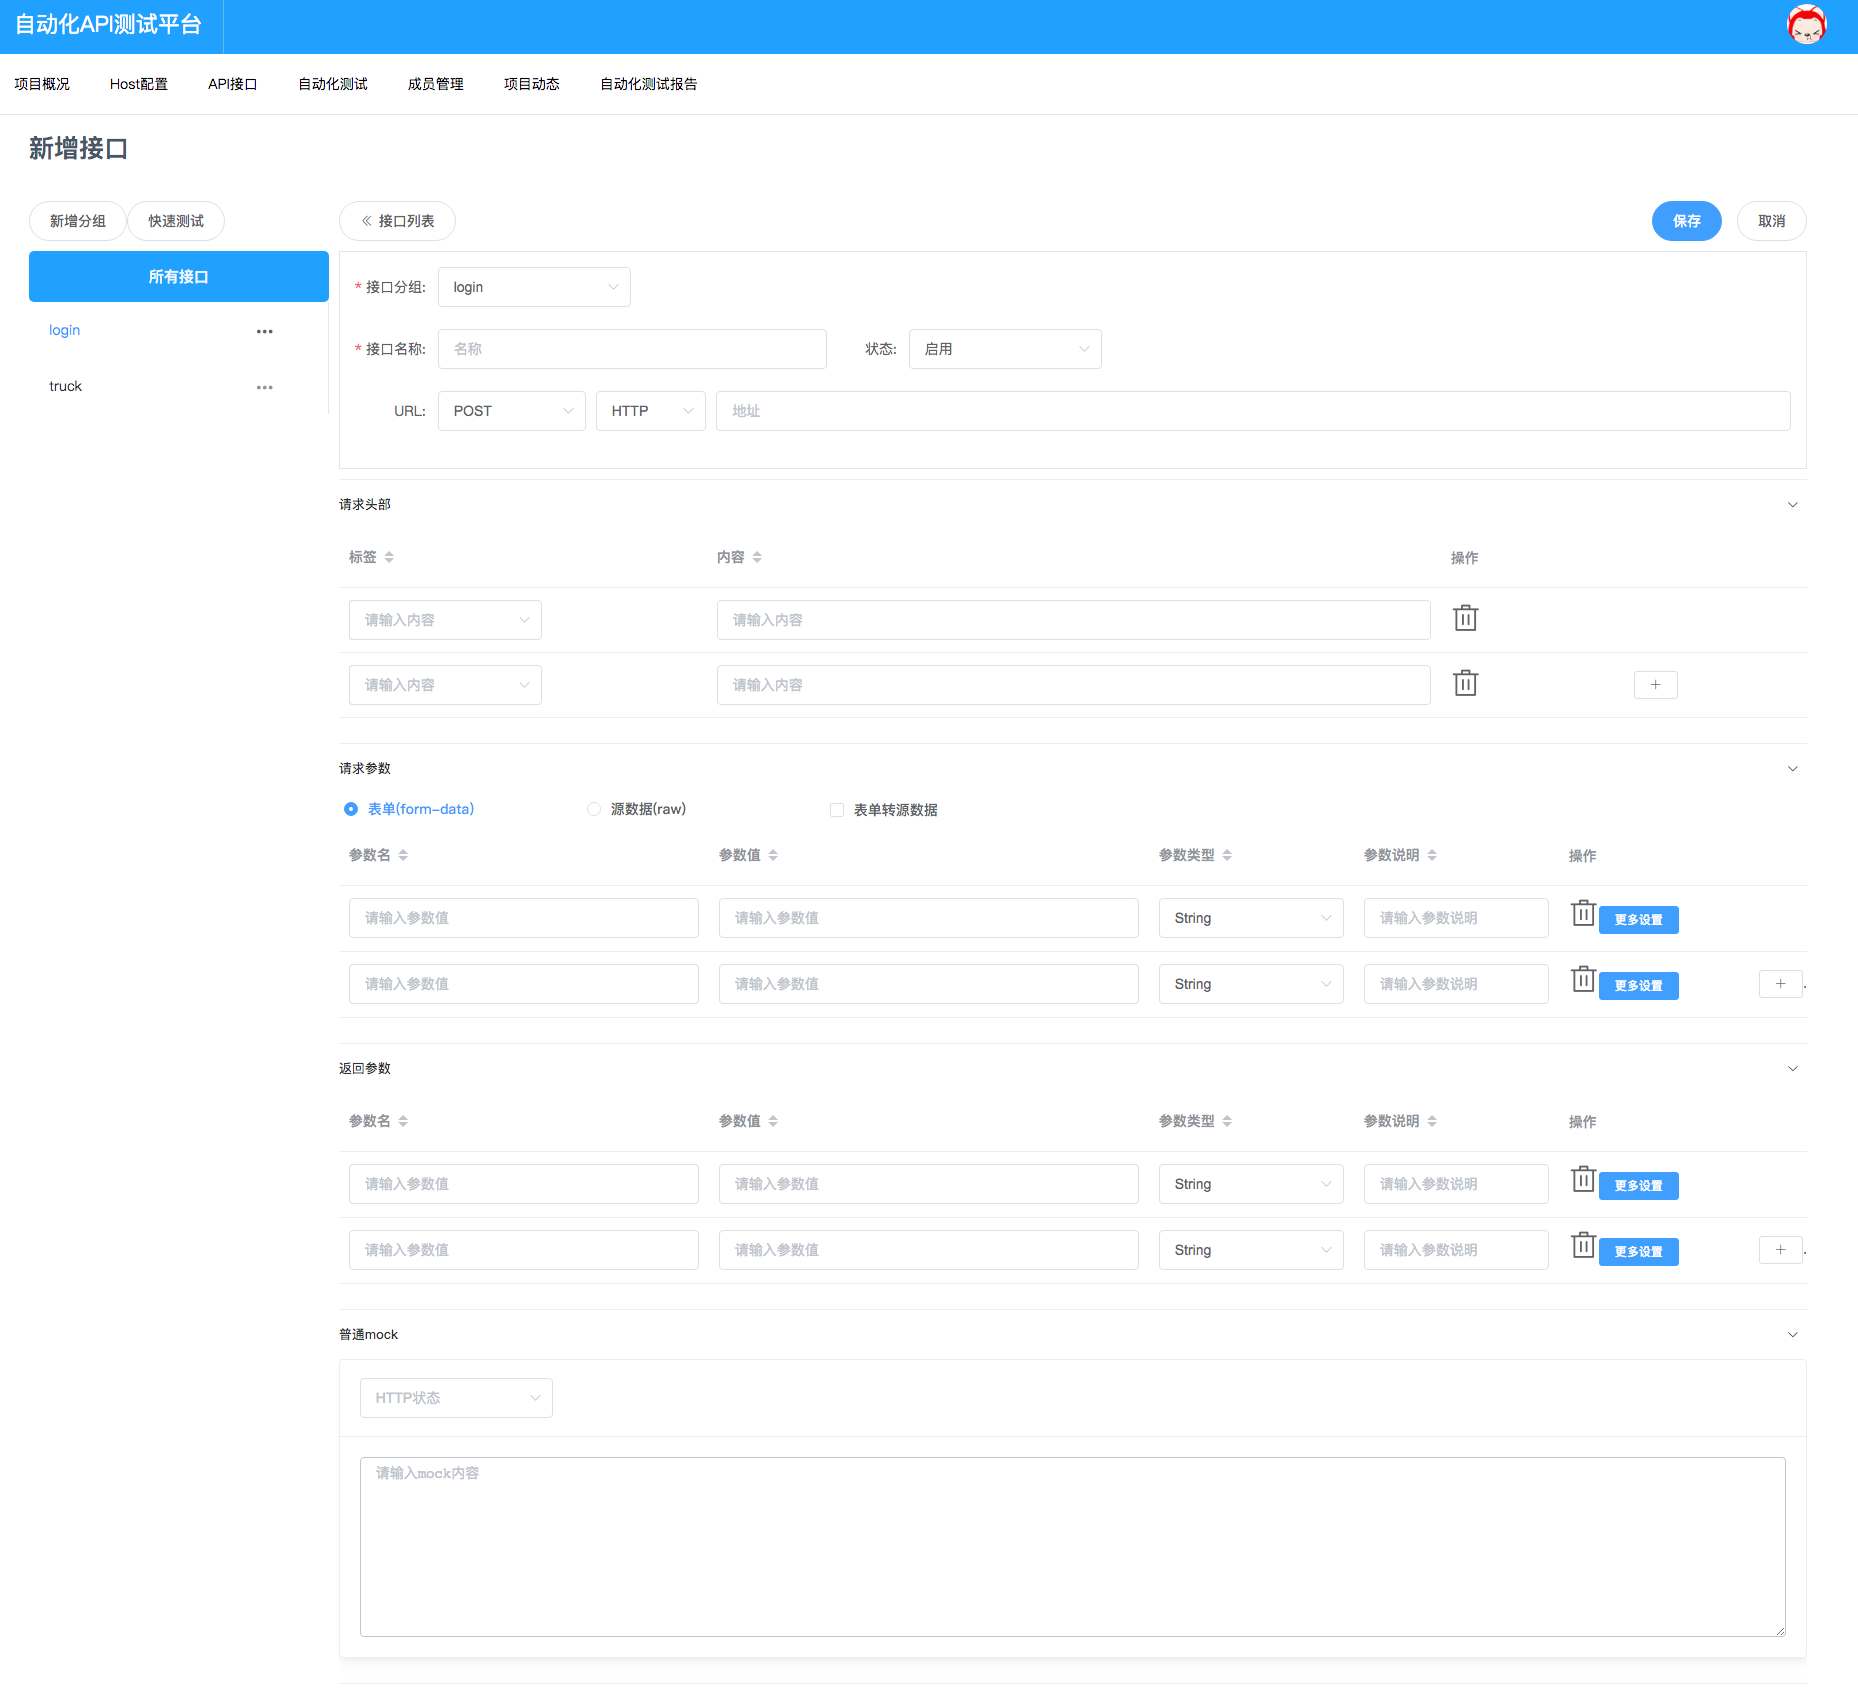
Task: Open first request parameter String type dropdown
Action: click(1251, 918)
